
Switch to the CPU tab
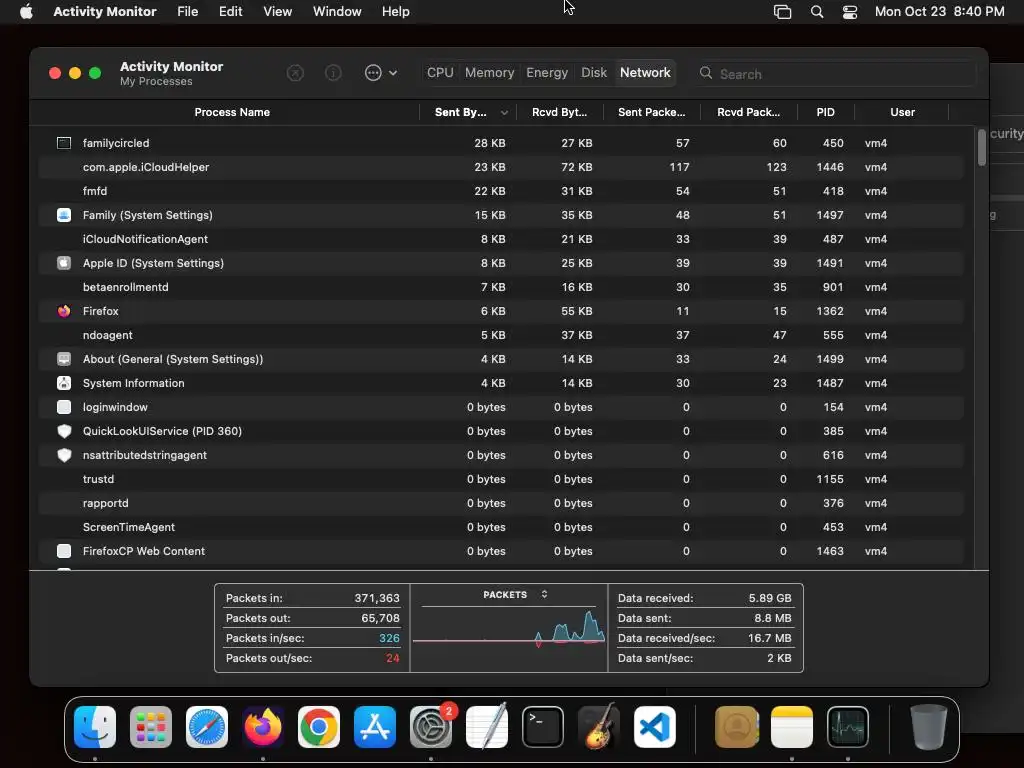(x=440, y=72)
